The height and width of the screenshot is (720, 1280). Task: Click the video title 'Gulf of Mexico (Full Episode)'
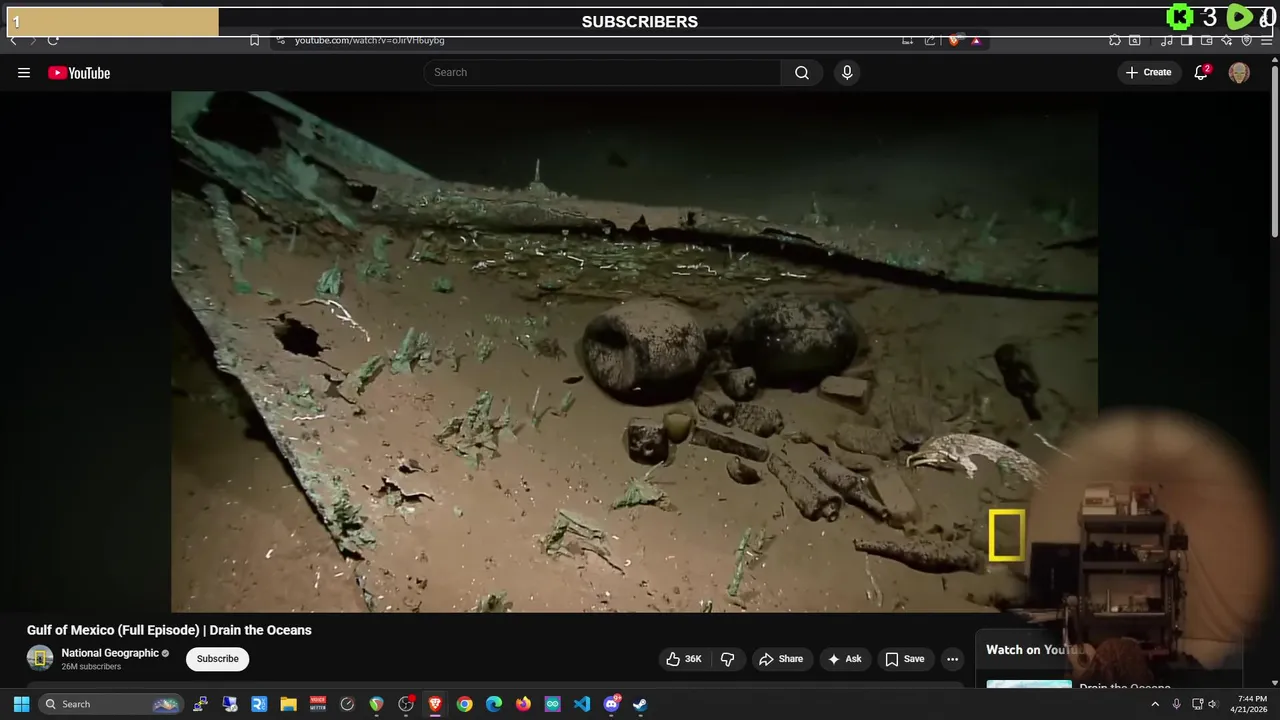(169, 630)
